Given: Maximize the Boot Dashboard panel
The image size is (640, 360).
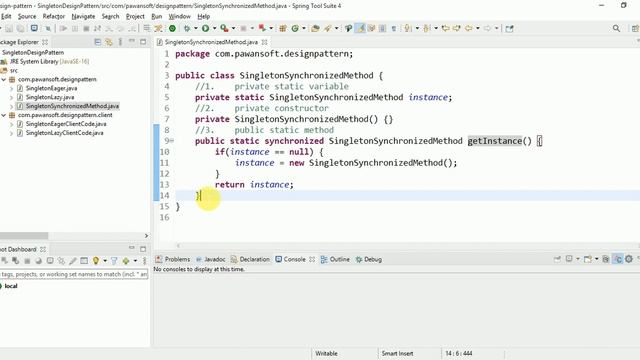Looking at the screenshot, I should pyautogui.click(x=143, y=249).
